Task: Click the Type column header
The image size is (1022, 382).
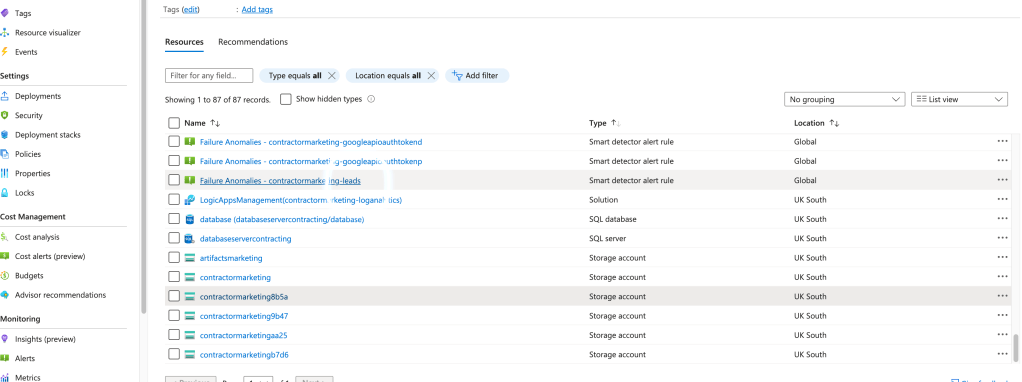Action: click(598, 123)
